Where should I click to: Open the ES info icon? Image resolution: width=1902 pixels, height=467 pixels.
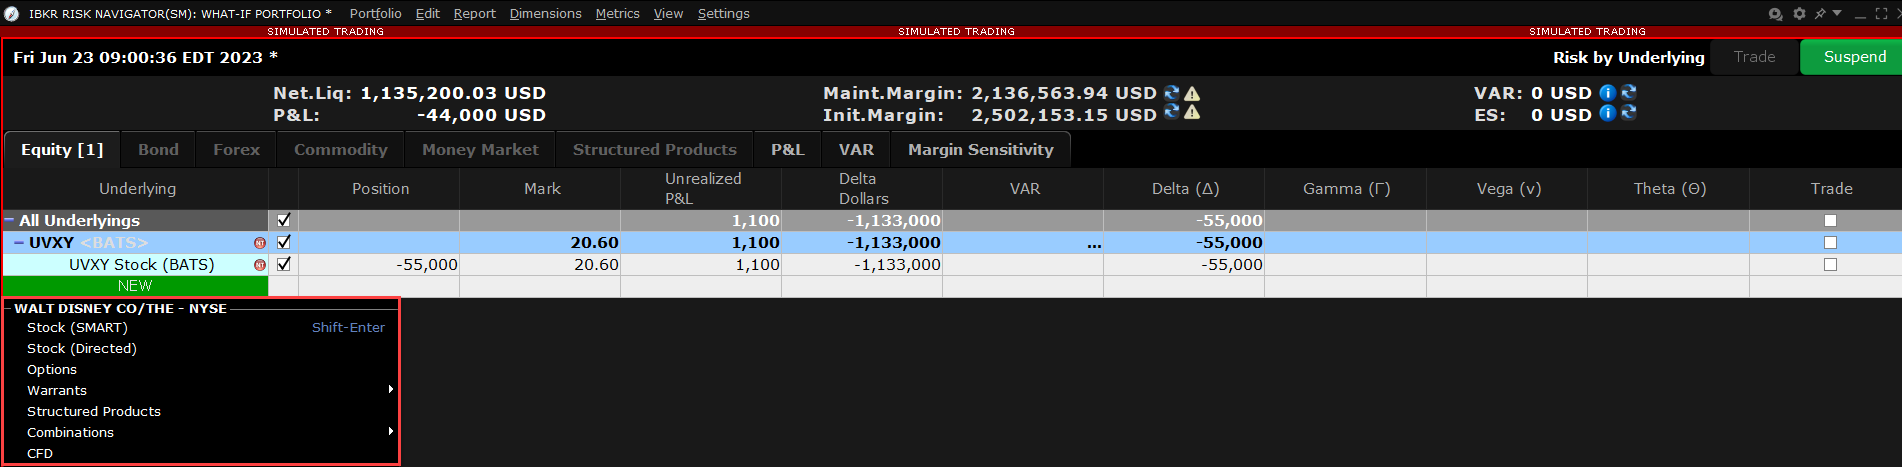pos(1608,113)
